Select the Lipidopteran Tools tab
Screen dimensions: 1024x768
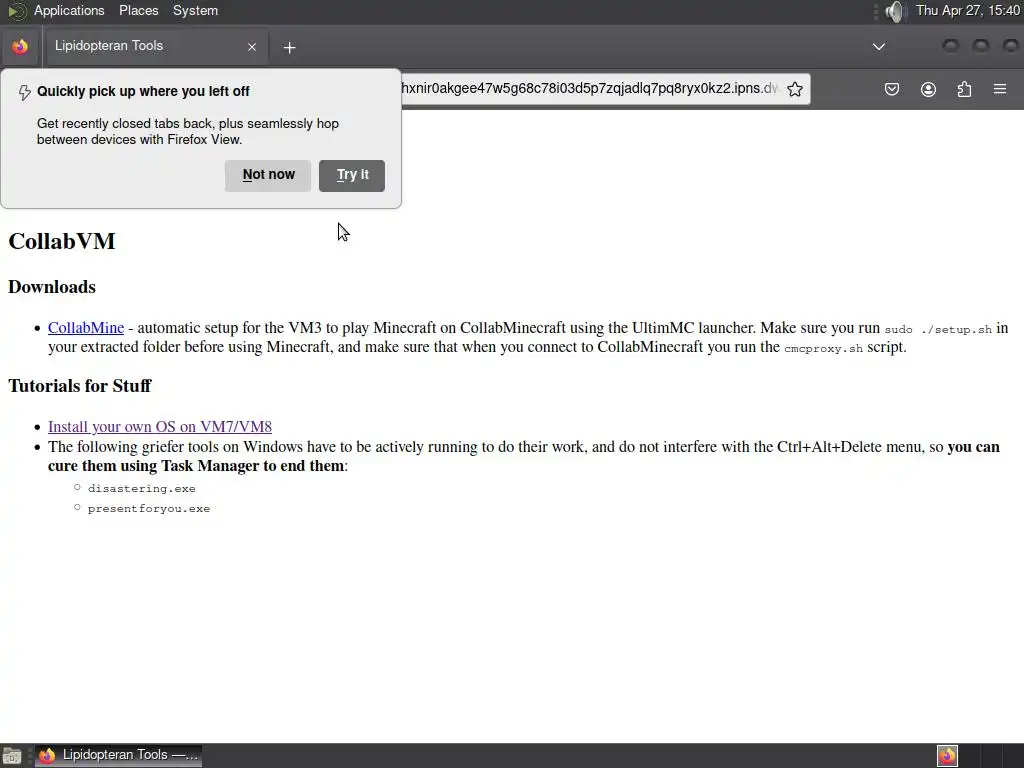155,46
